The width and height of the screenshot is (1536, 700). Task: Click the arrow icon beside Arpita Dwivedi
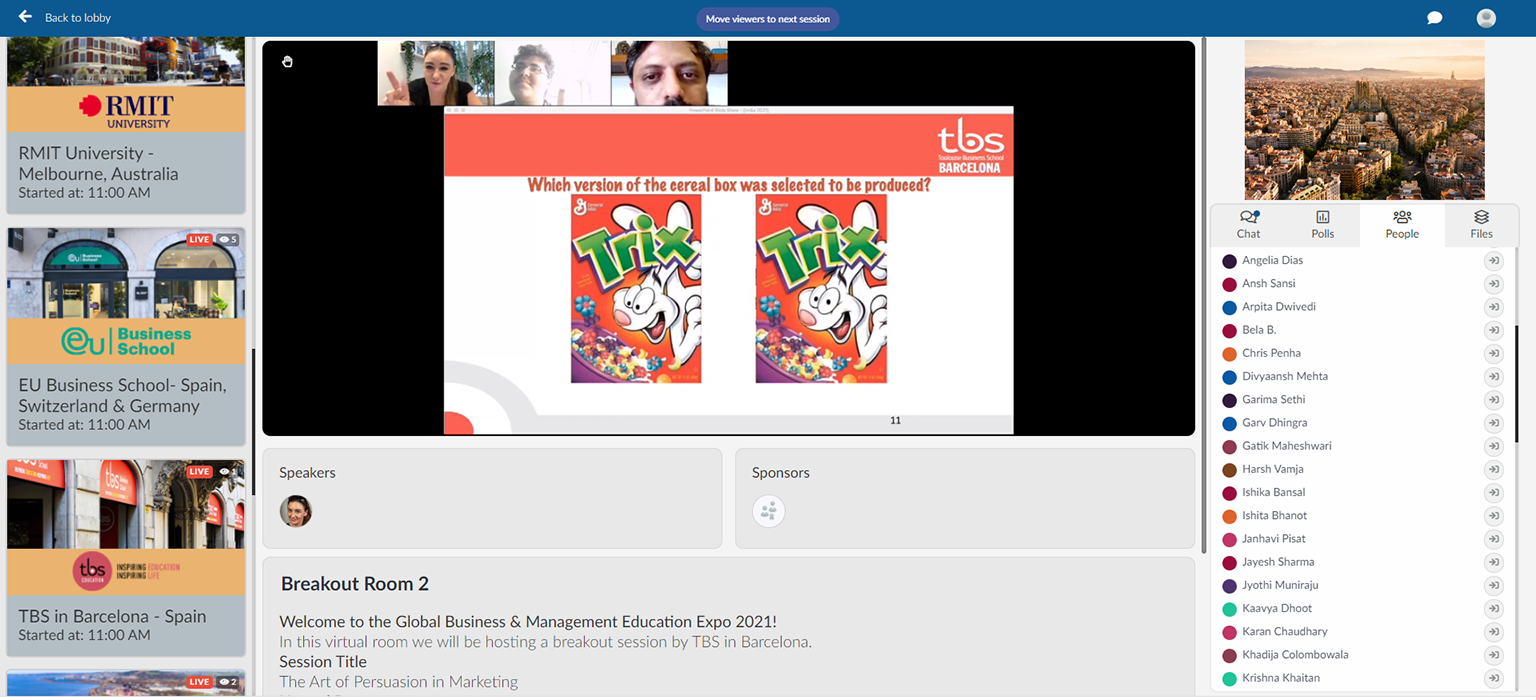tap(1493, 307)
